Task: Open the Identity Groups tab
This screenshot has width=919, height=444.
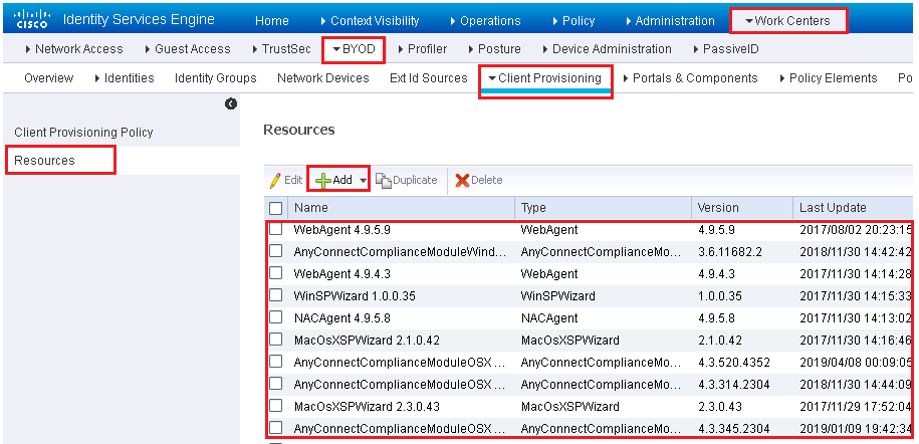Action: 216,78
